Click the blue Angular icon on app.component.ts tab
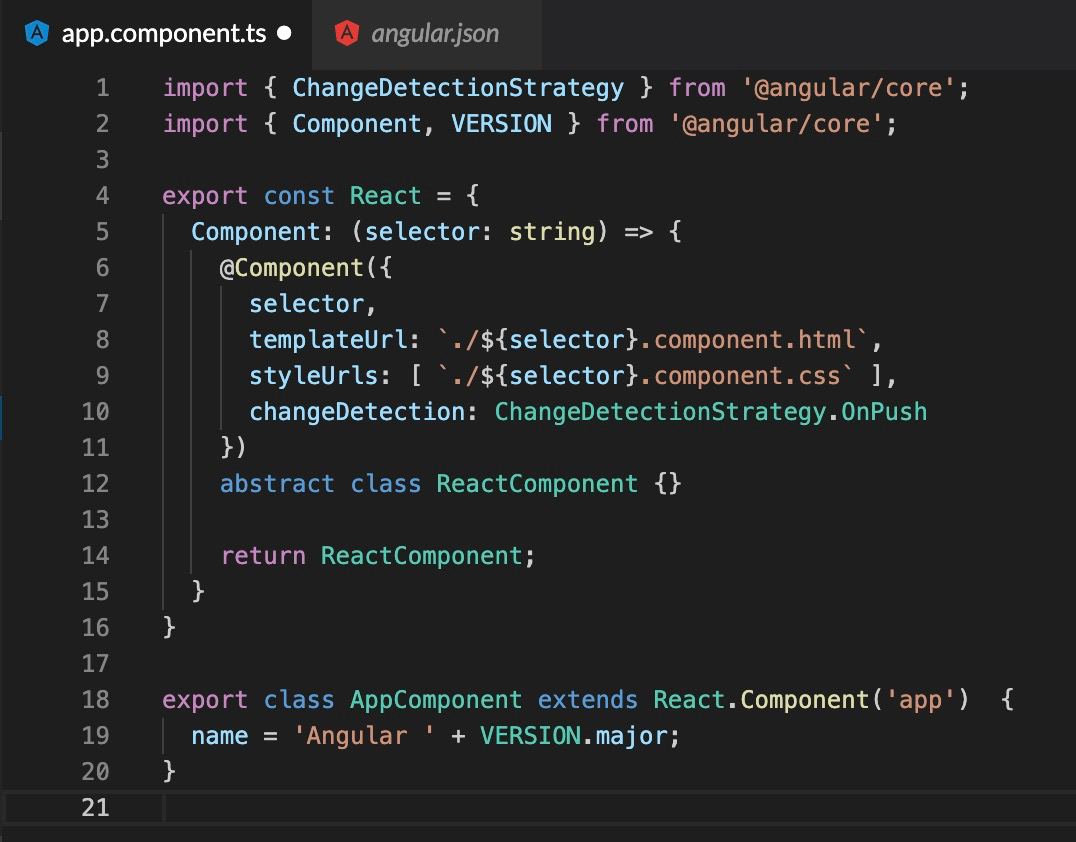Screen dimensions: 1076x842 tap(36, 33)
